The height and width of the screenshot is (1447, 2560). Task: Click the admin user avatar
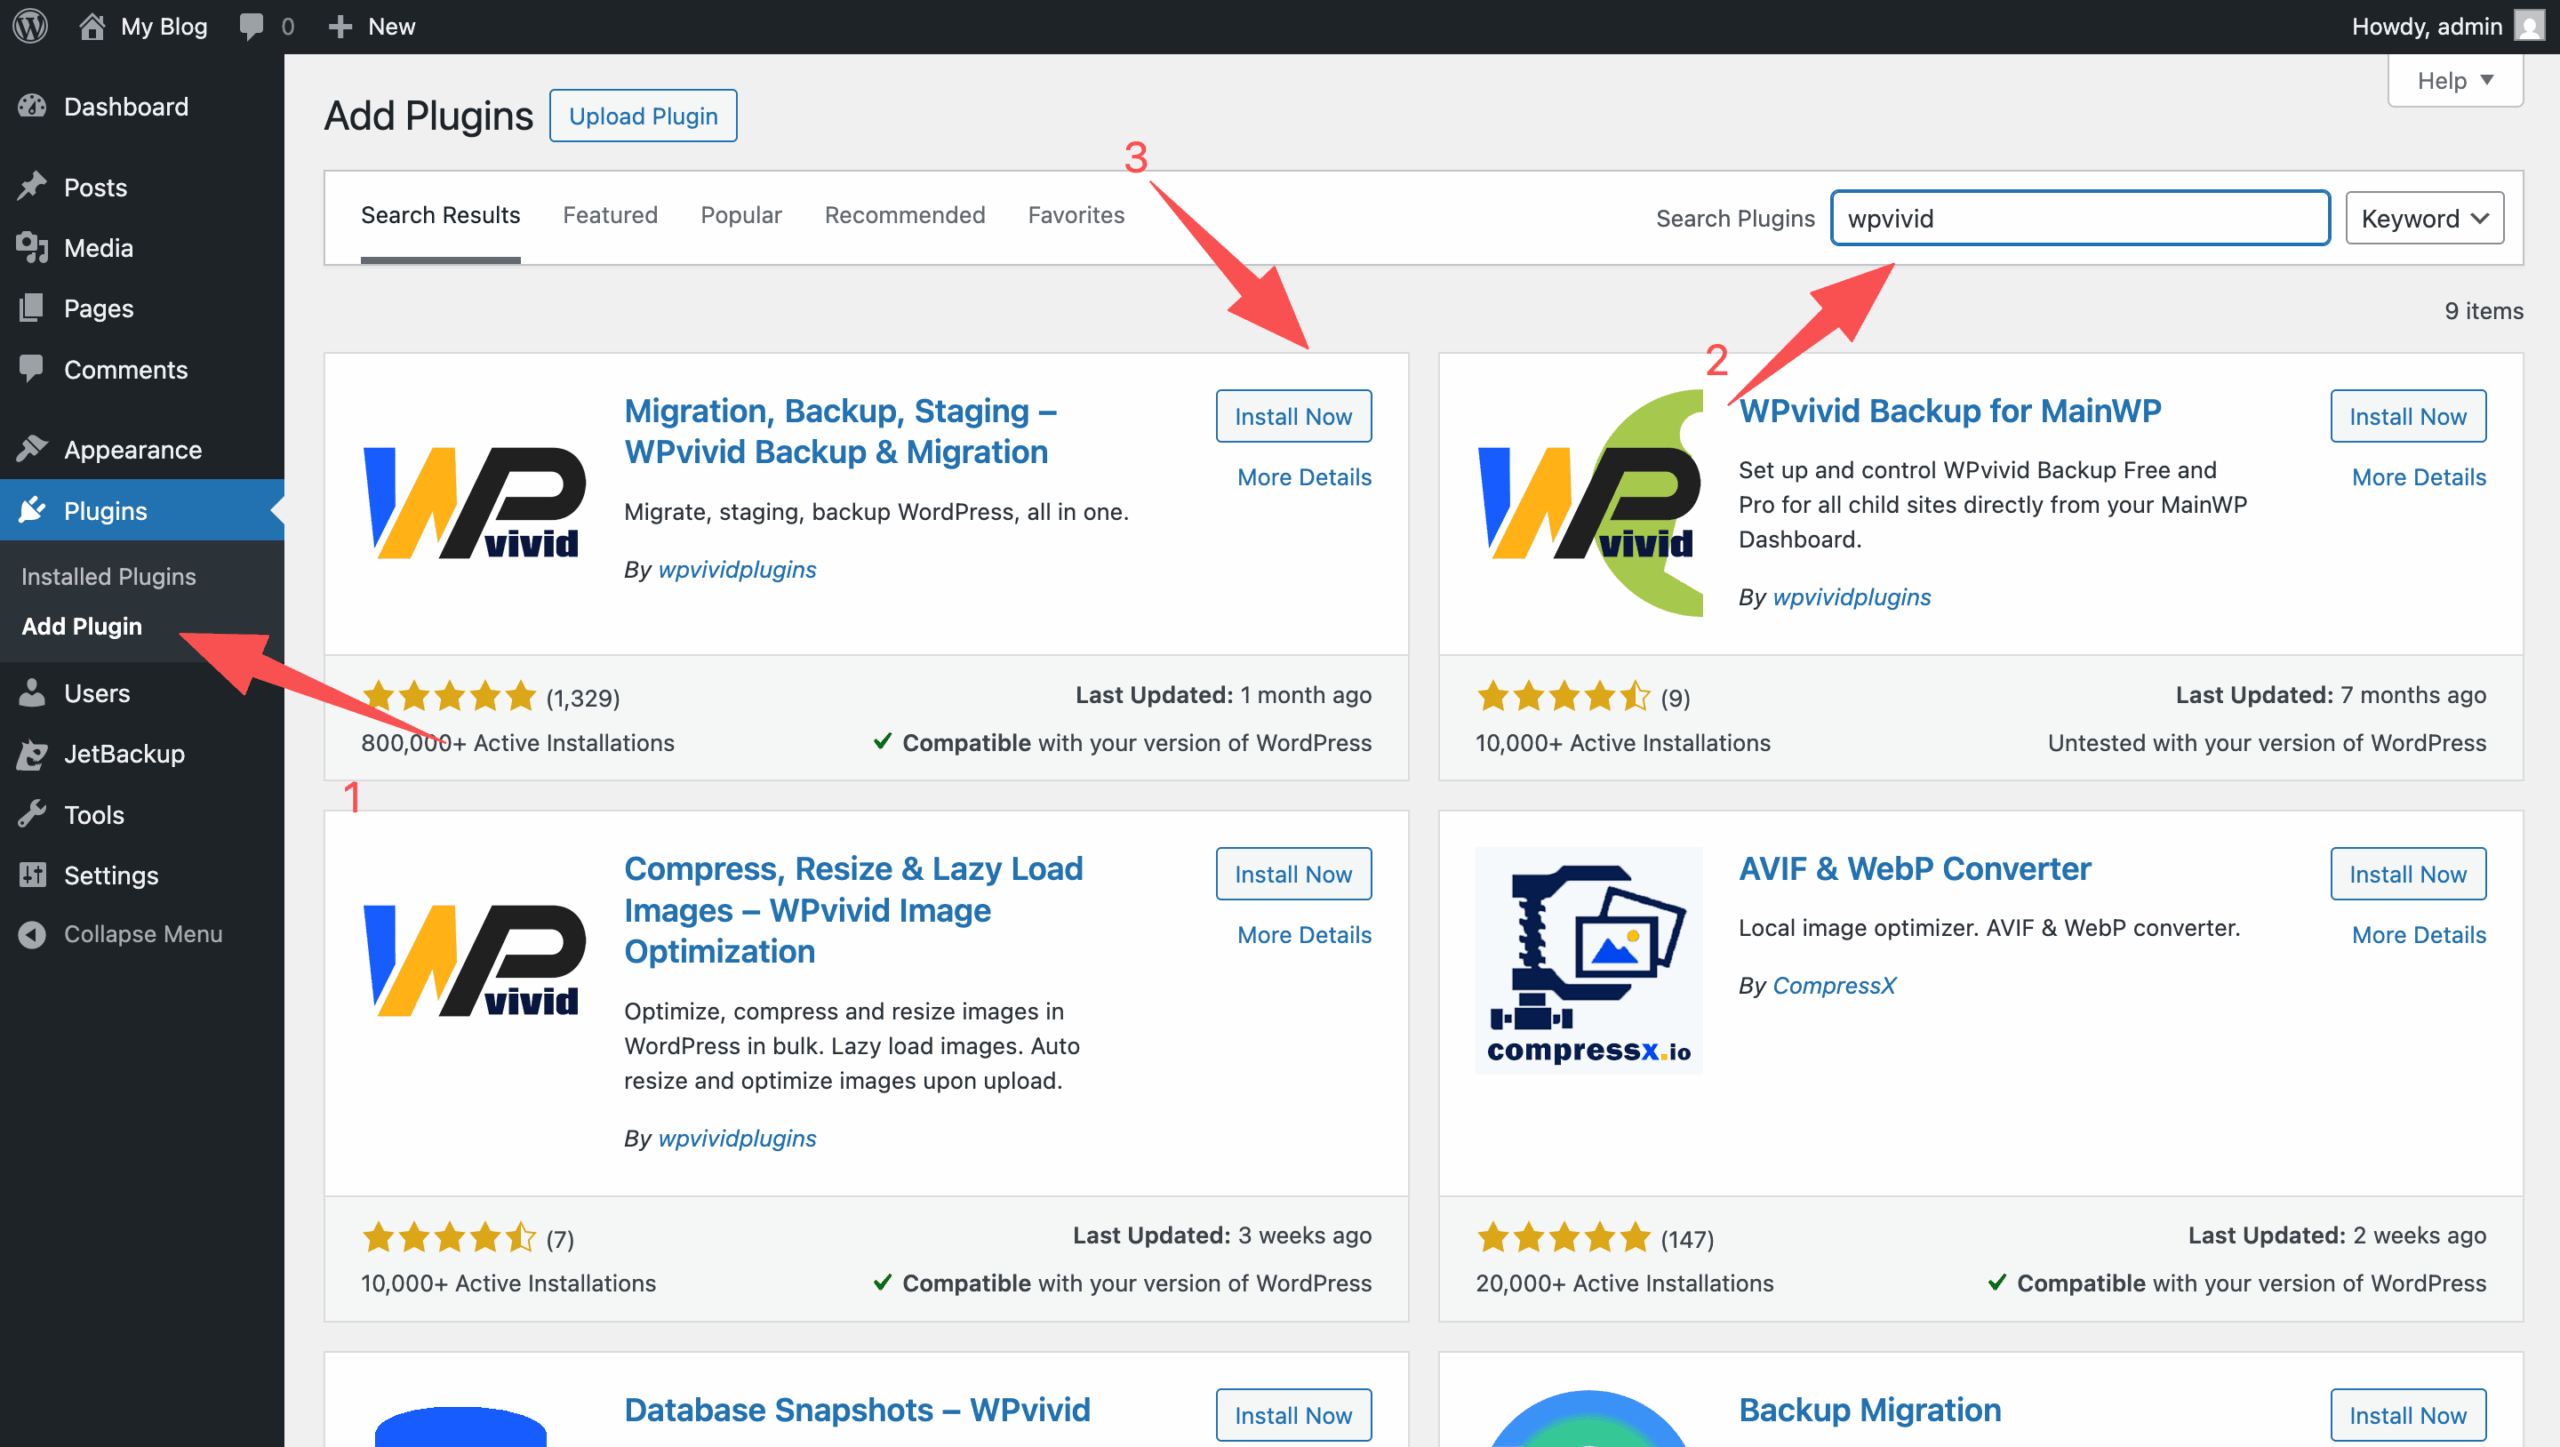[x=2528, y=26]
